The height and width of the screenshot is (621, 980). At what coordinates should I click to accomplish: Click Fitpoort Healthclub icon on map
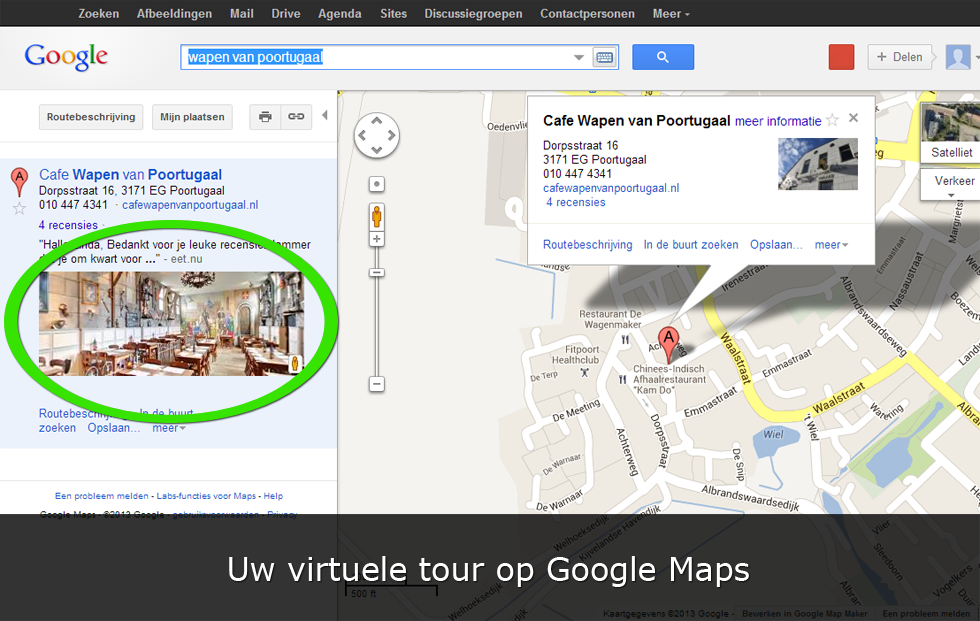(x=584, y=372)
